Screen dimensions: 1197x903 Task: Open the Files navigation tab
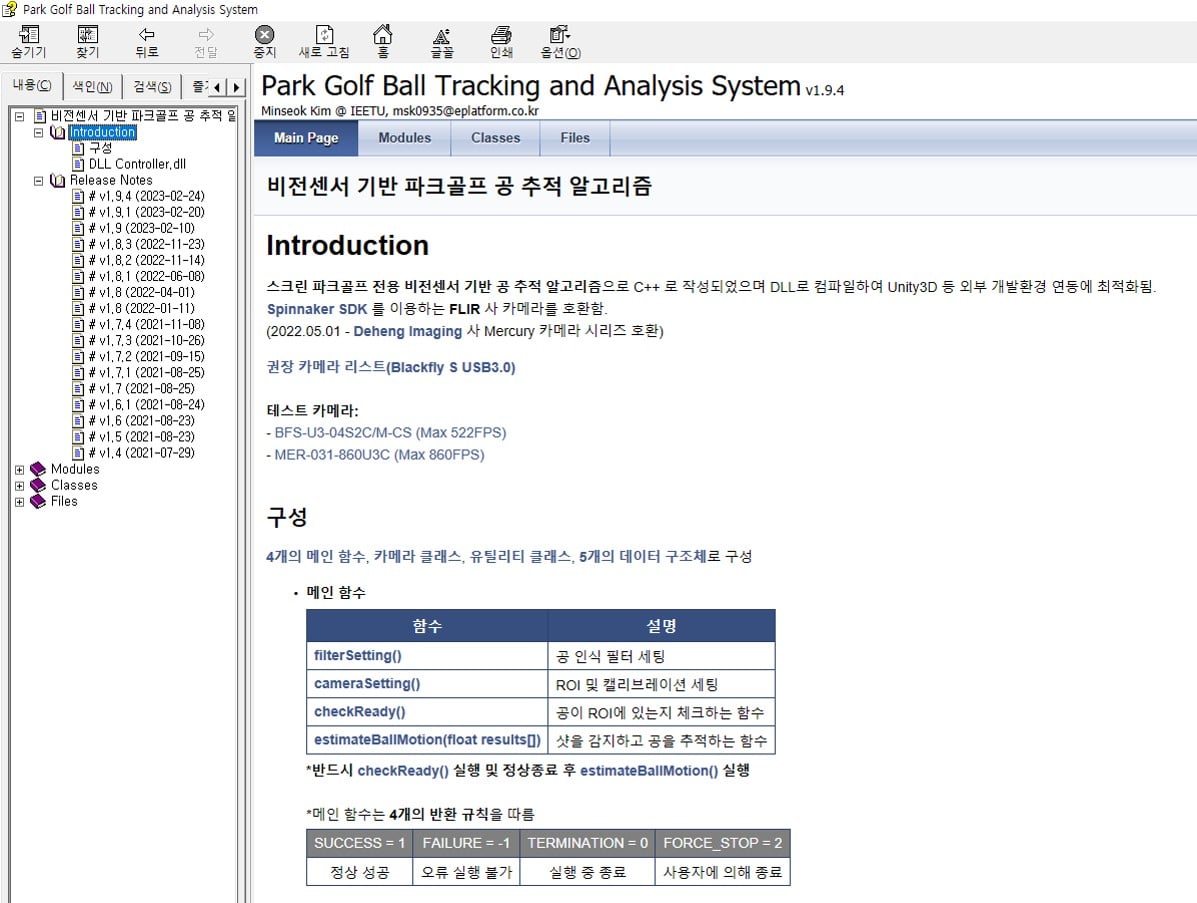575,138
